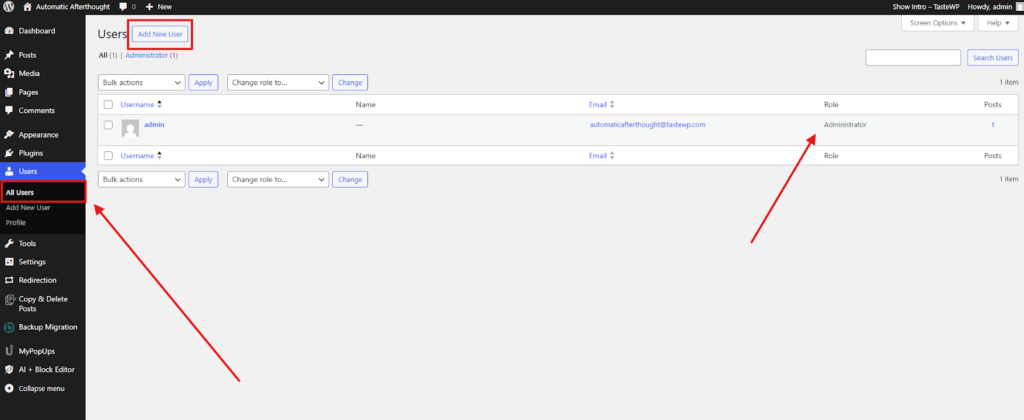Screen dimensions: 1024x420
Task: Click the Dashboard gauge icon in sidebar
Action: point(9,31)
